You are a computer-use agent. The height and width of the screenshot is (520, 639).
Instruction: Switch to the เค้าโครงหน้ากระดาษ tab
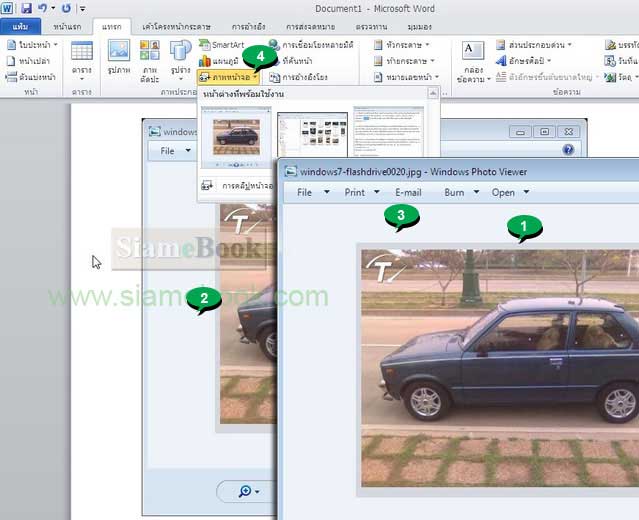tap(176, 27)
